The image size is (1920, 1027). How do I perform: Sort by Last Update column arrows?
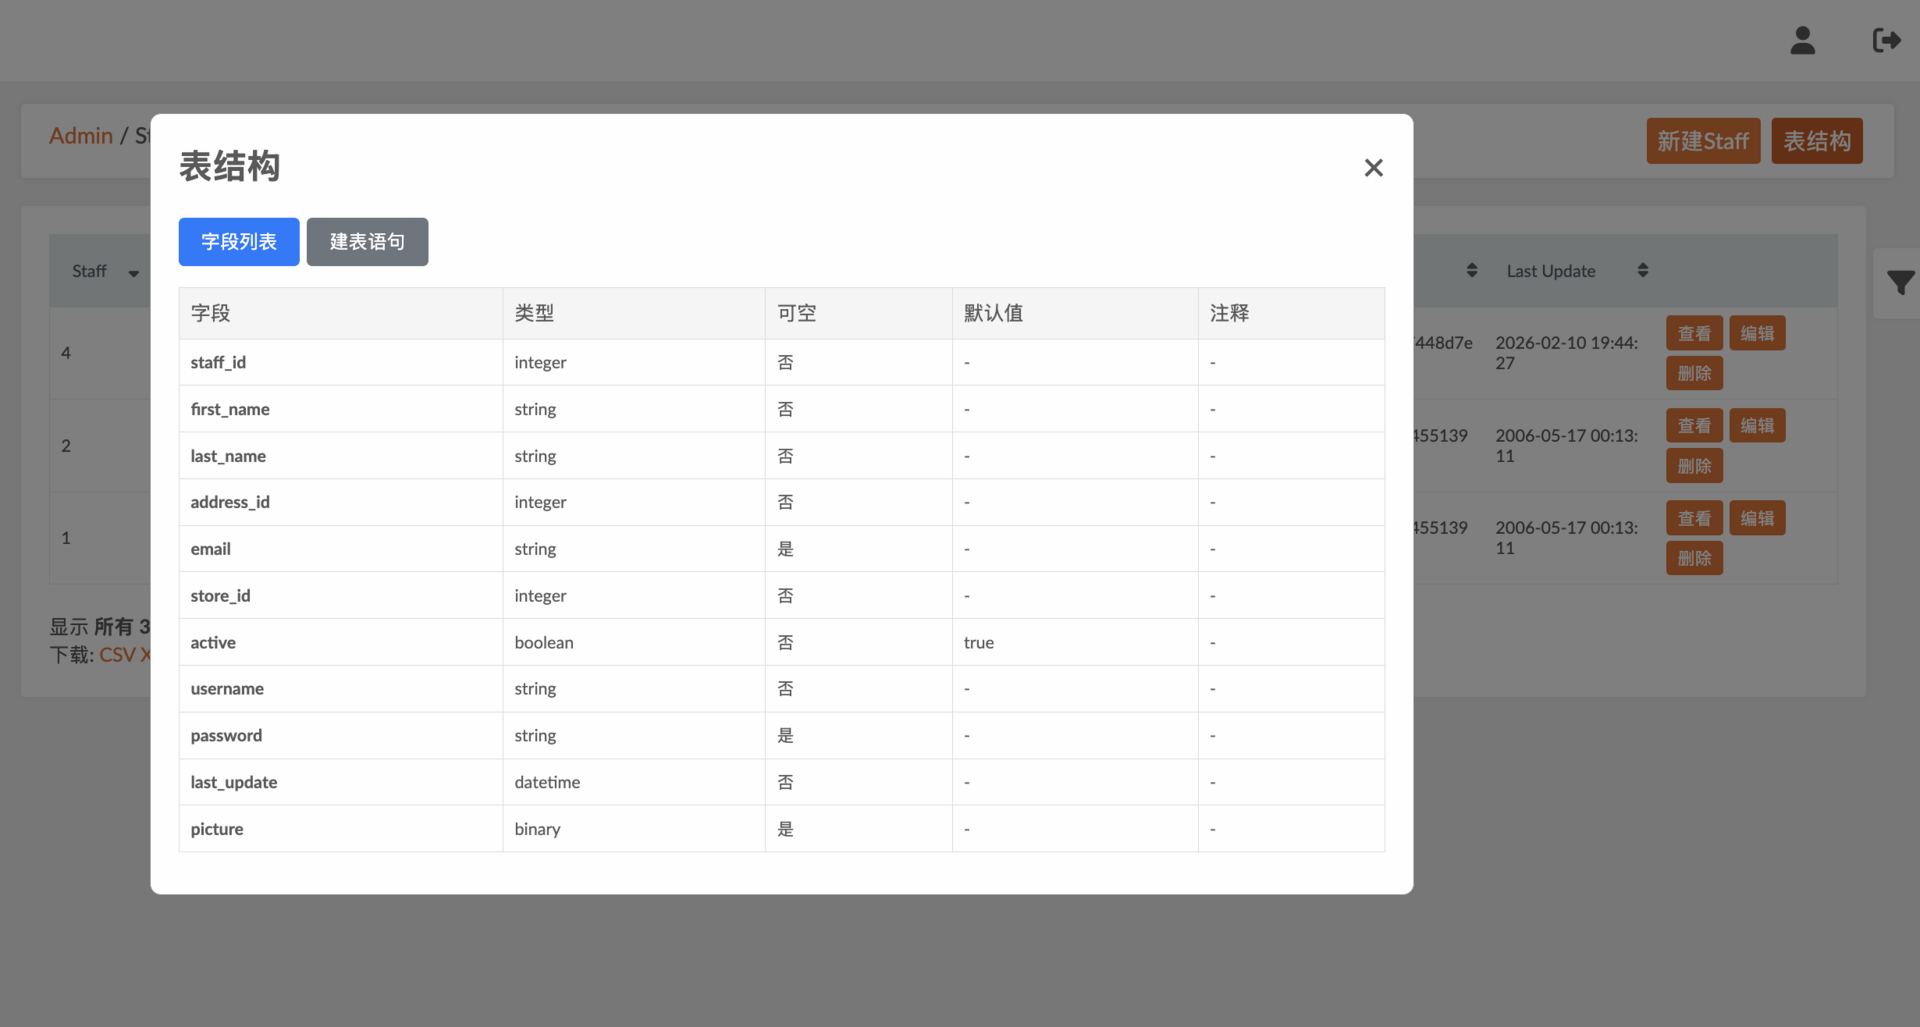[x=1642, y=271]
